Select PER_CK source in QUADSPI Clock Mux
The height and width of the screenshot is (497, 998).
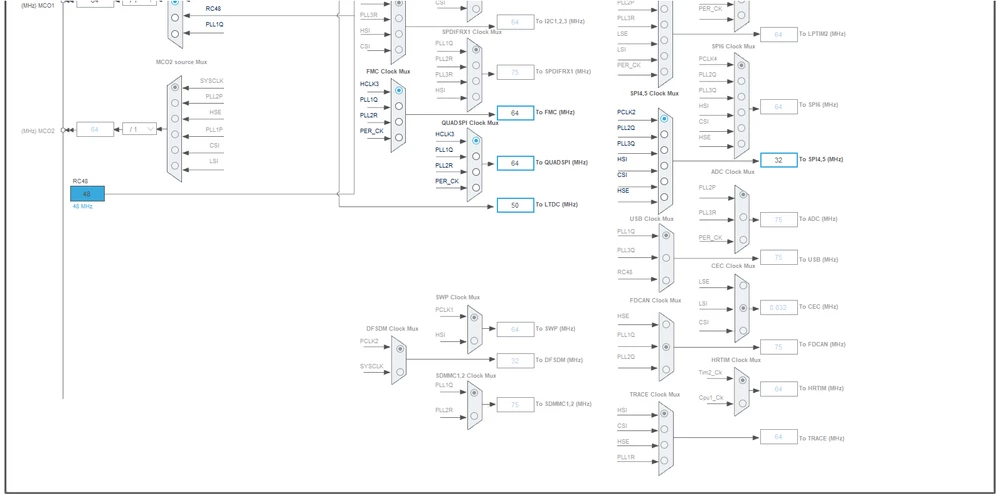(x=475, y=188)
